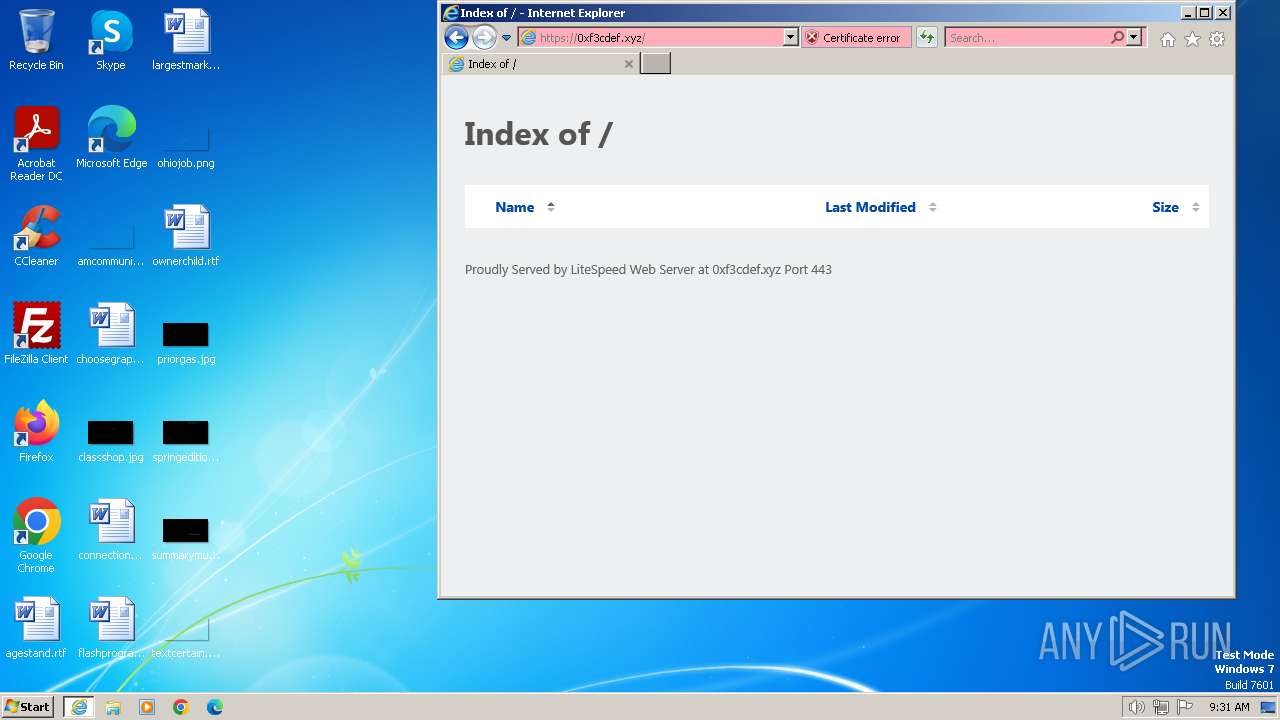The height and width of the screenshot is (720, 1280).
Task: Focus the IE Search box
Action: pyautogui.click(x=1027, y=38)
